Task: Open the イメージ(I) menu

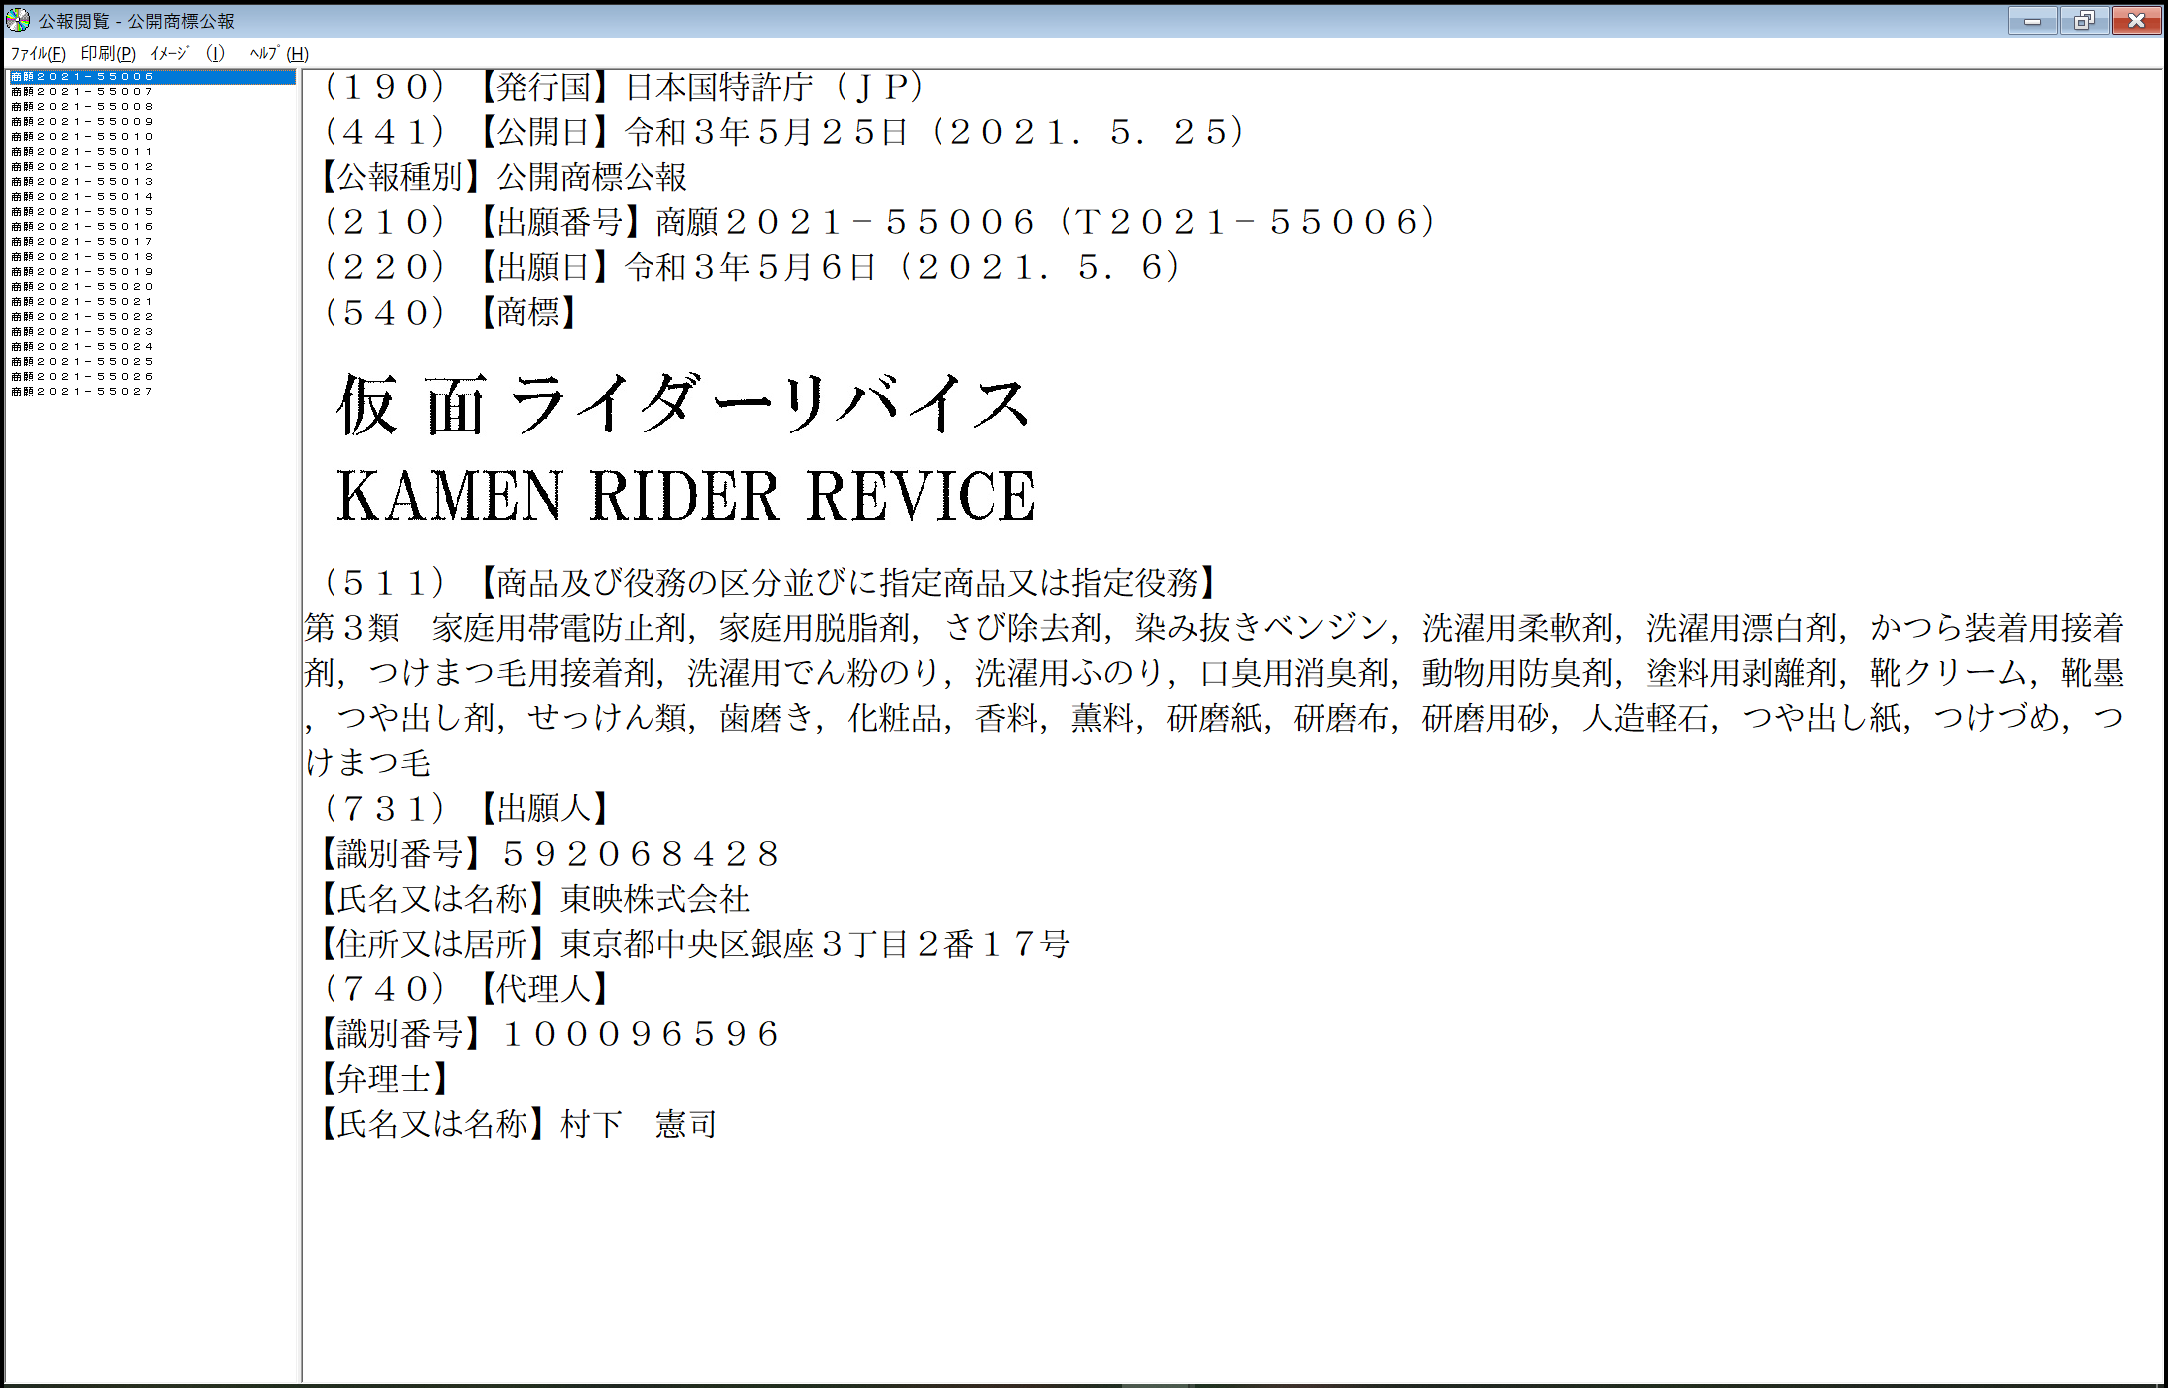Action: click(x=187, y=54)
